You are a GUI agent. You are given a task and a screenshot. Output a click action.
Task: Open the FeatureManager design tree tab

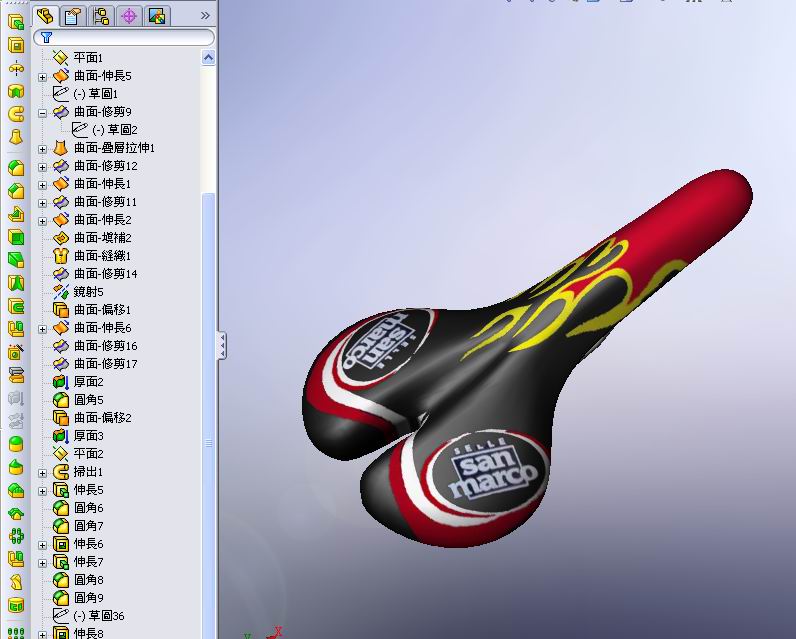click(x=45, y=16)
